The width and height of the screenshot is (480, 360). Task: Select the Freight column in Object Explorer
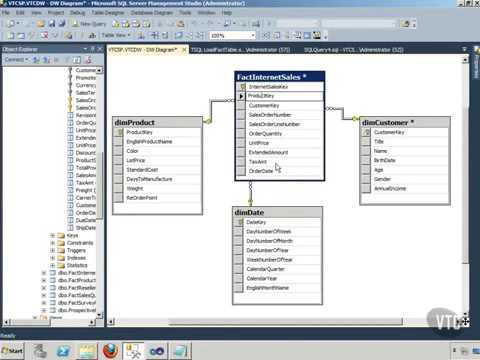pyautogui.click(x=85, y=190)
